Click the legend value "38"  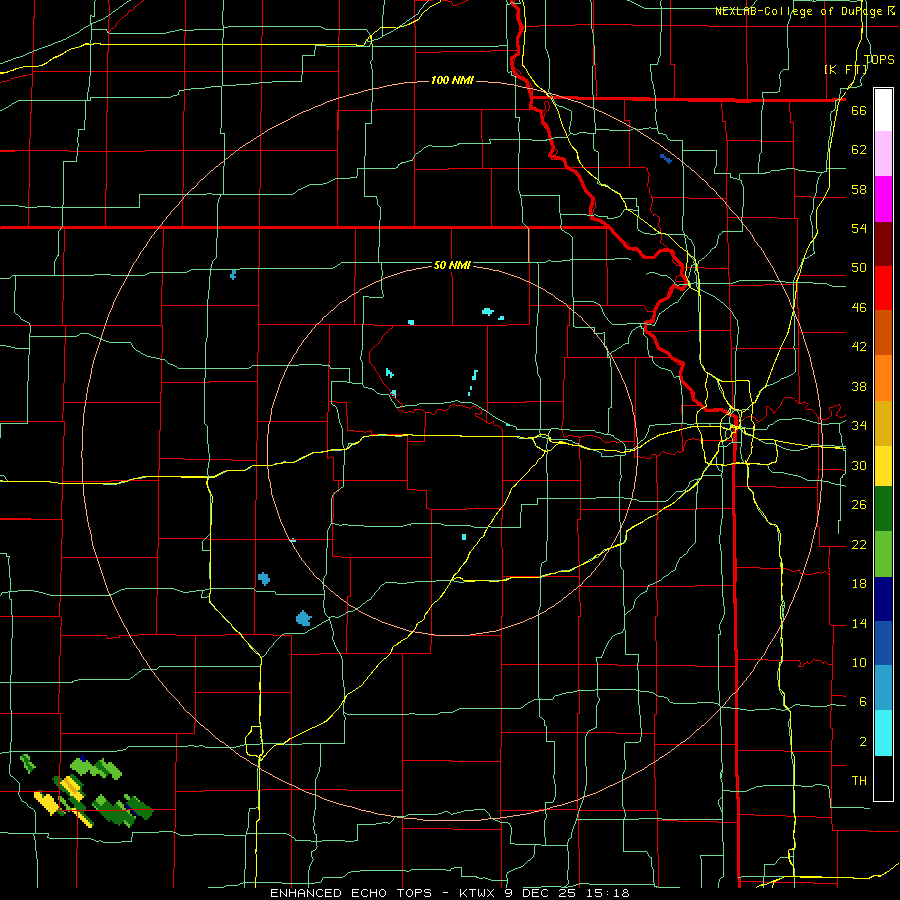[x=859, y=386]
